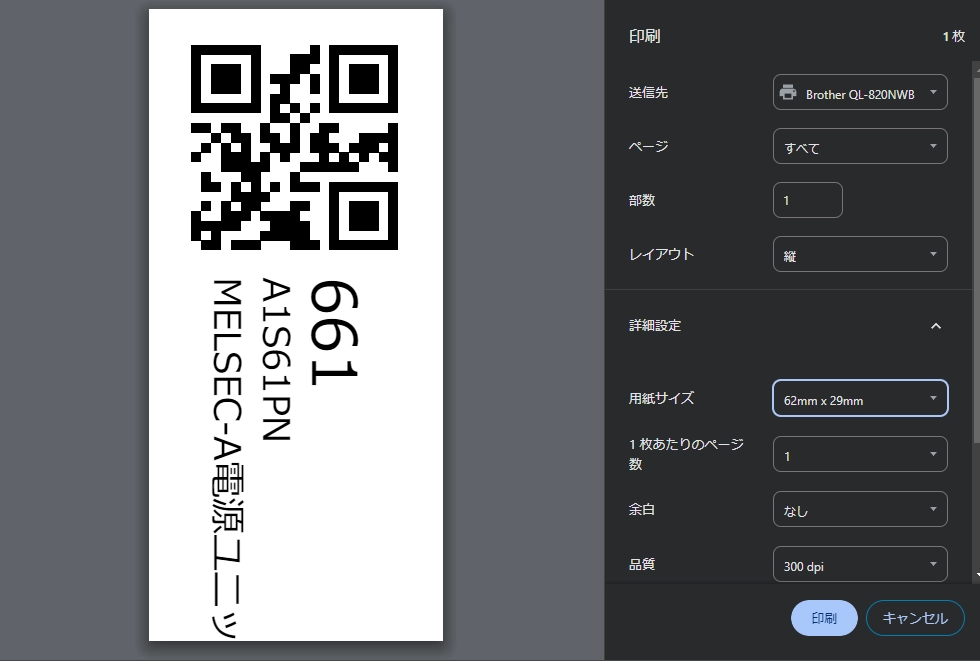
Task: Click the chevron arrow on the 送信先 selector
Action: [x=932, y=92]
